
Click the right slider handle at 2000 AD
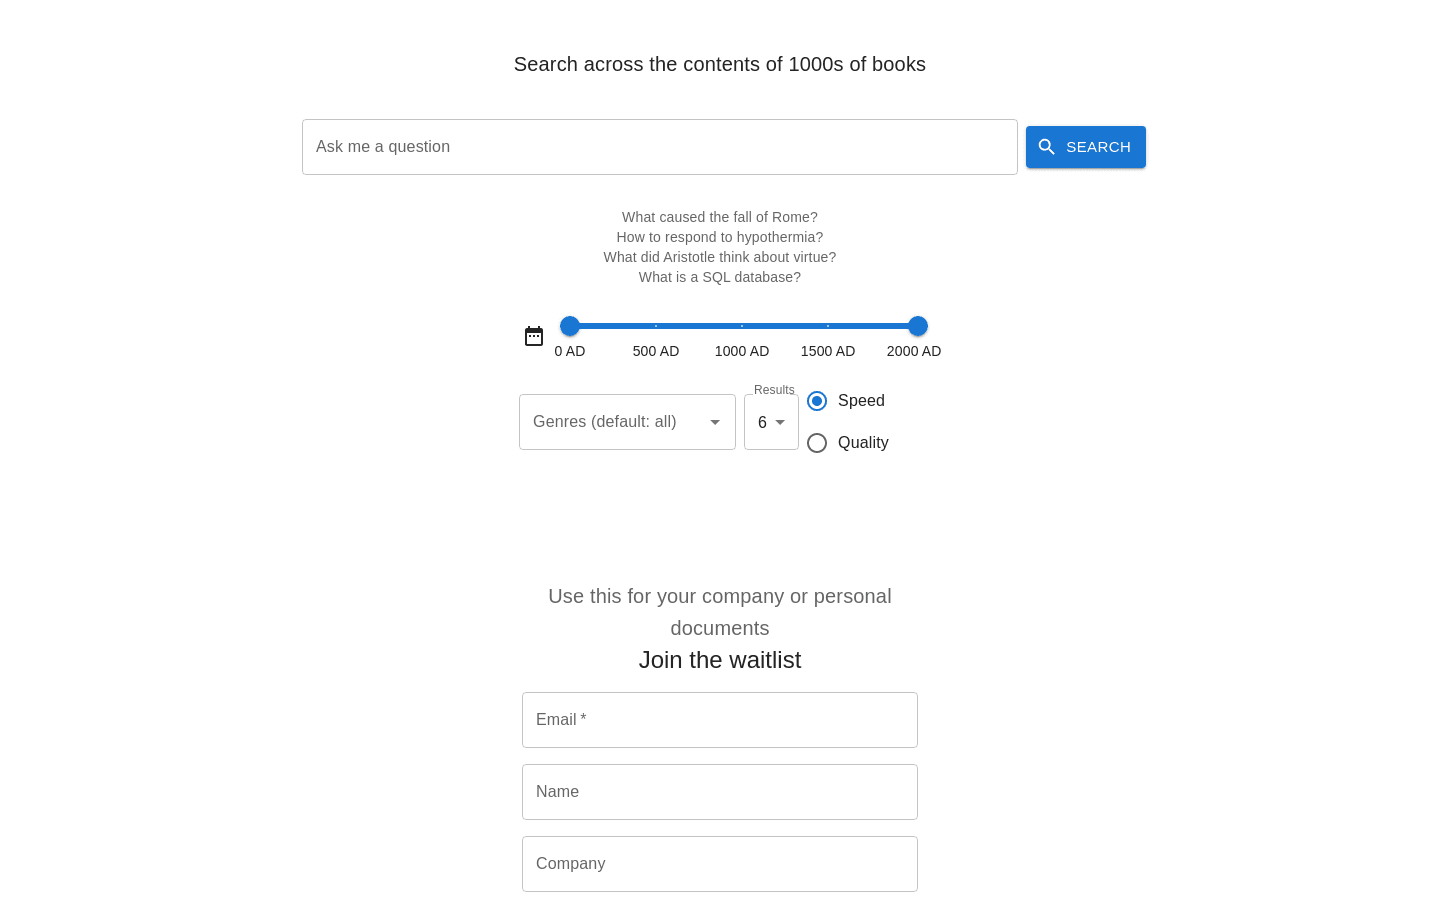point(917,326)
